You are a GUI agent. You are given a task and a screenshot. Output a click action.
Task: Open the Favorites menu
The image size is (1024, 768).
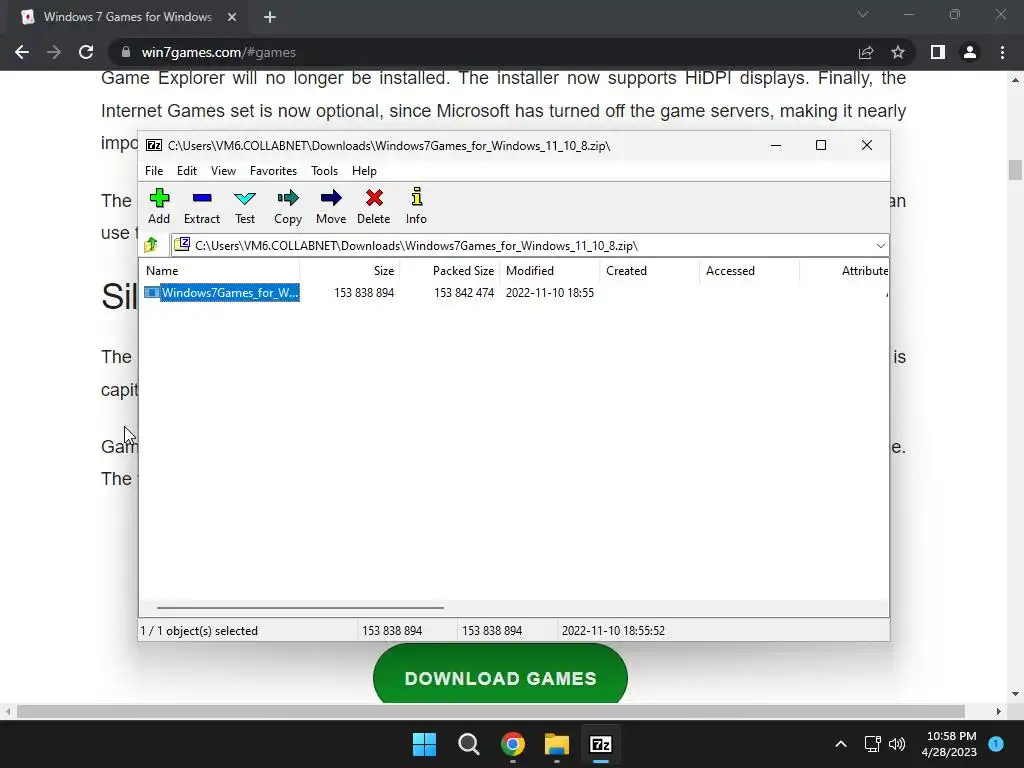(x=274, y=170)
